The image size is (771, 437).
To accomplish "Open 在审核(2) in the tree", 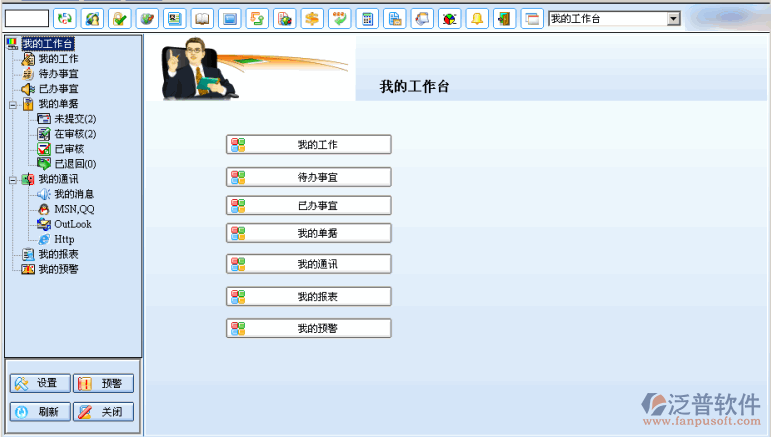I will [75, 134].
